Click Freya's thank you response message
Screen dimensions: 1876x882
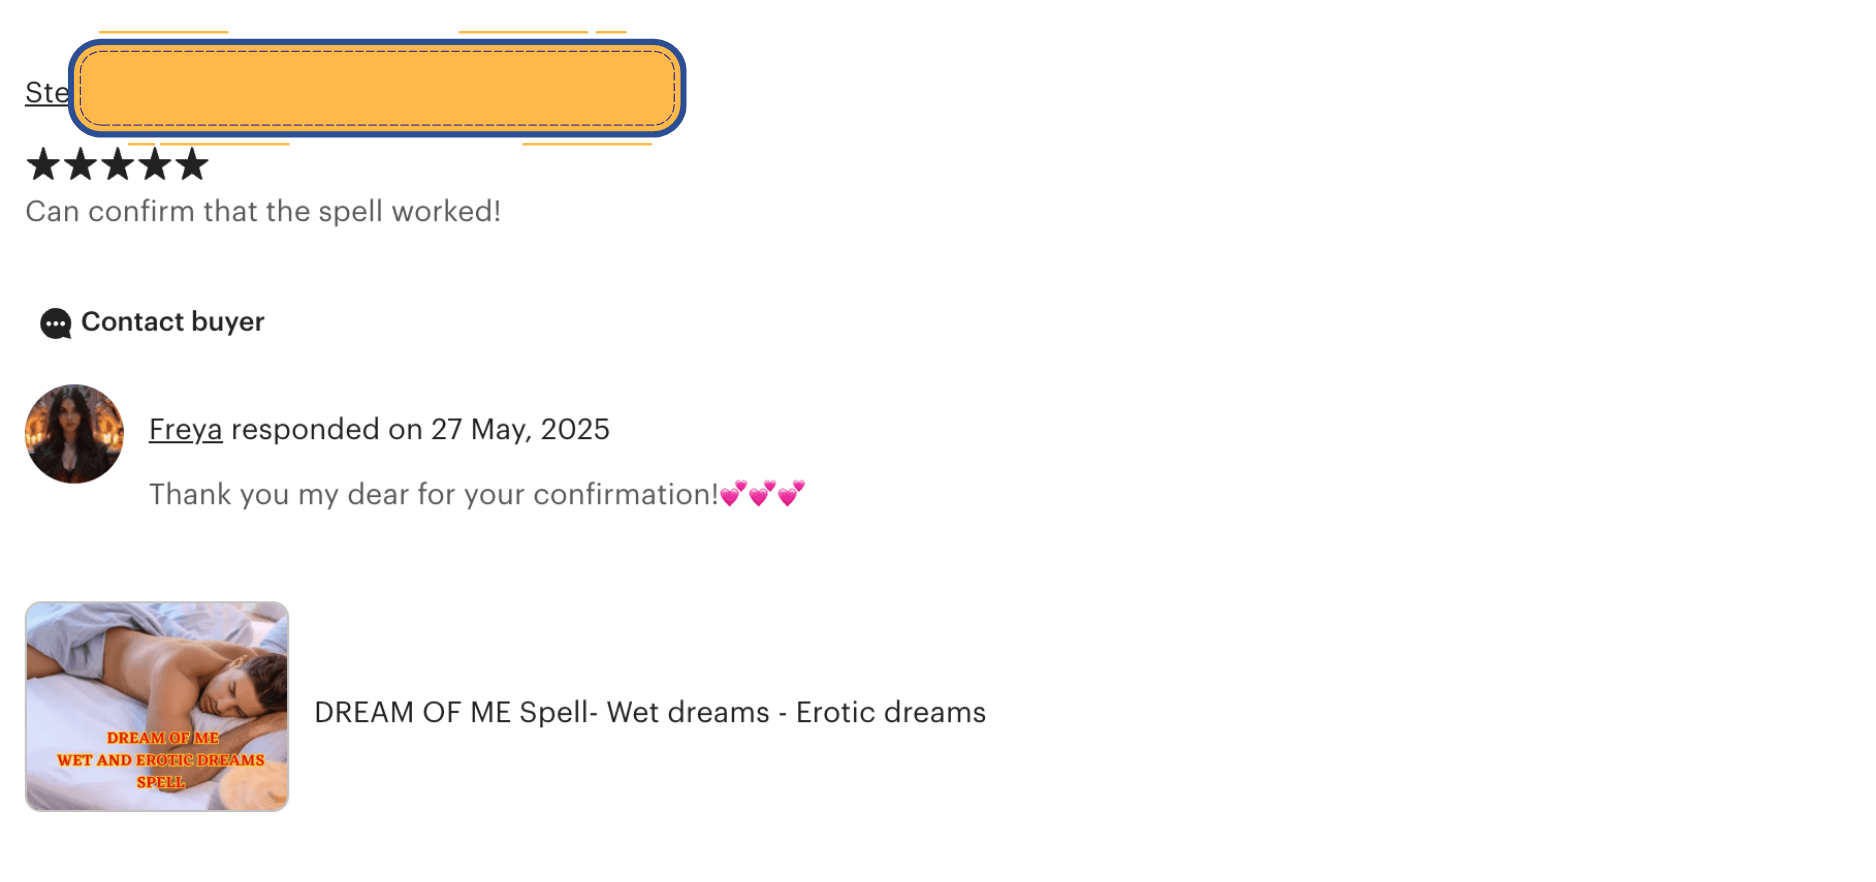coord(433,495)
